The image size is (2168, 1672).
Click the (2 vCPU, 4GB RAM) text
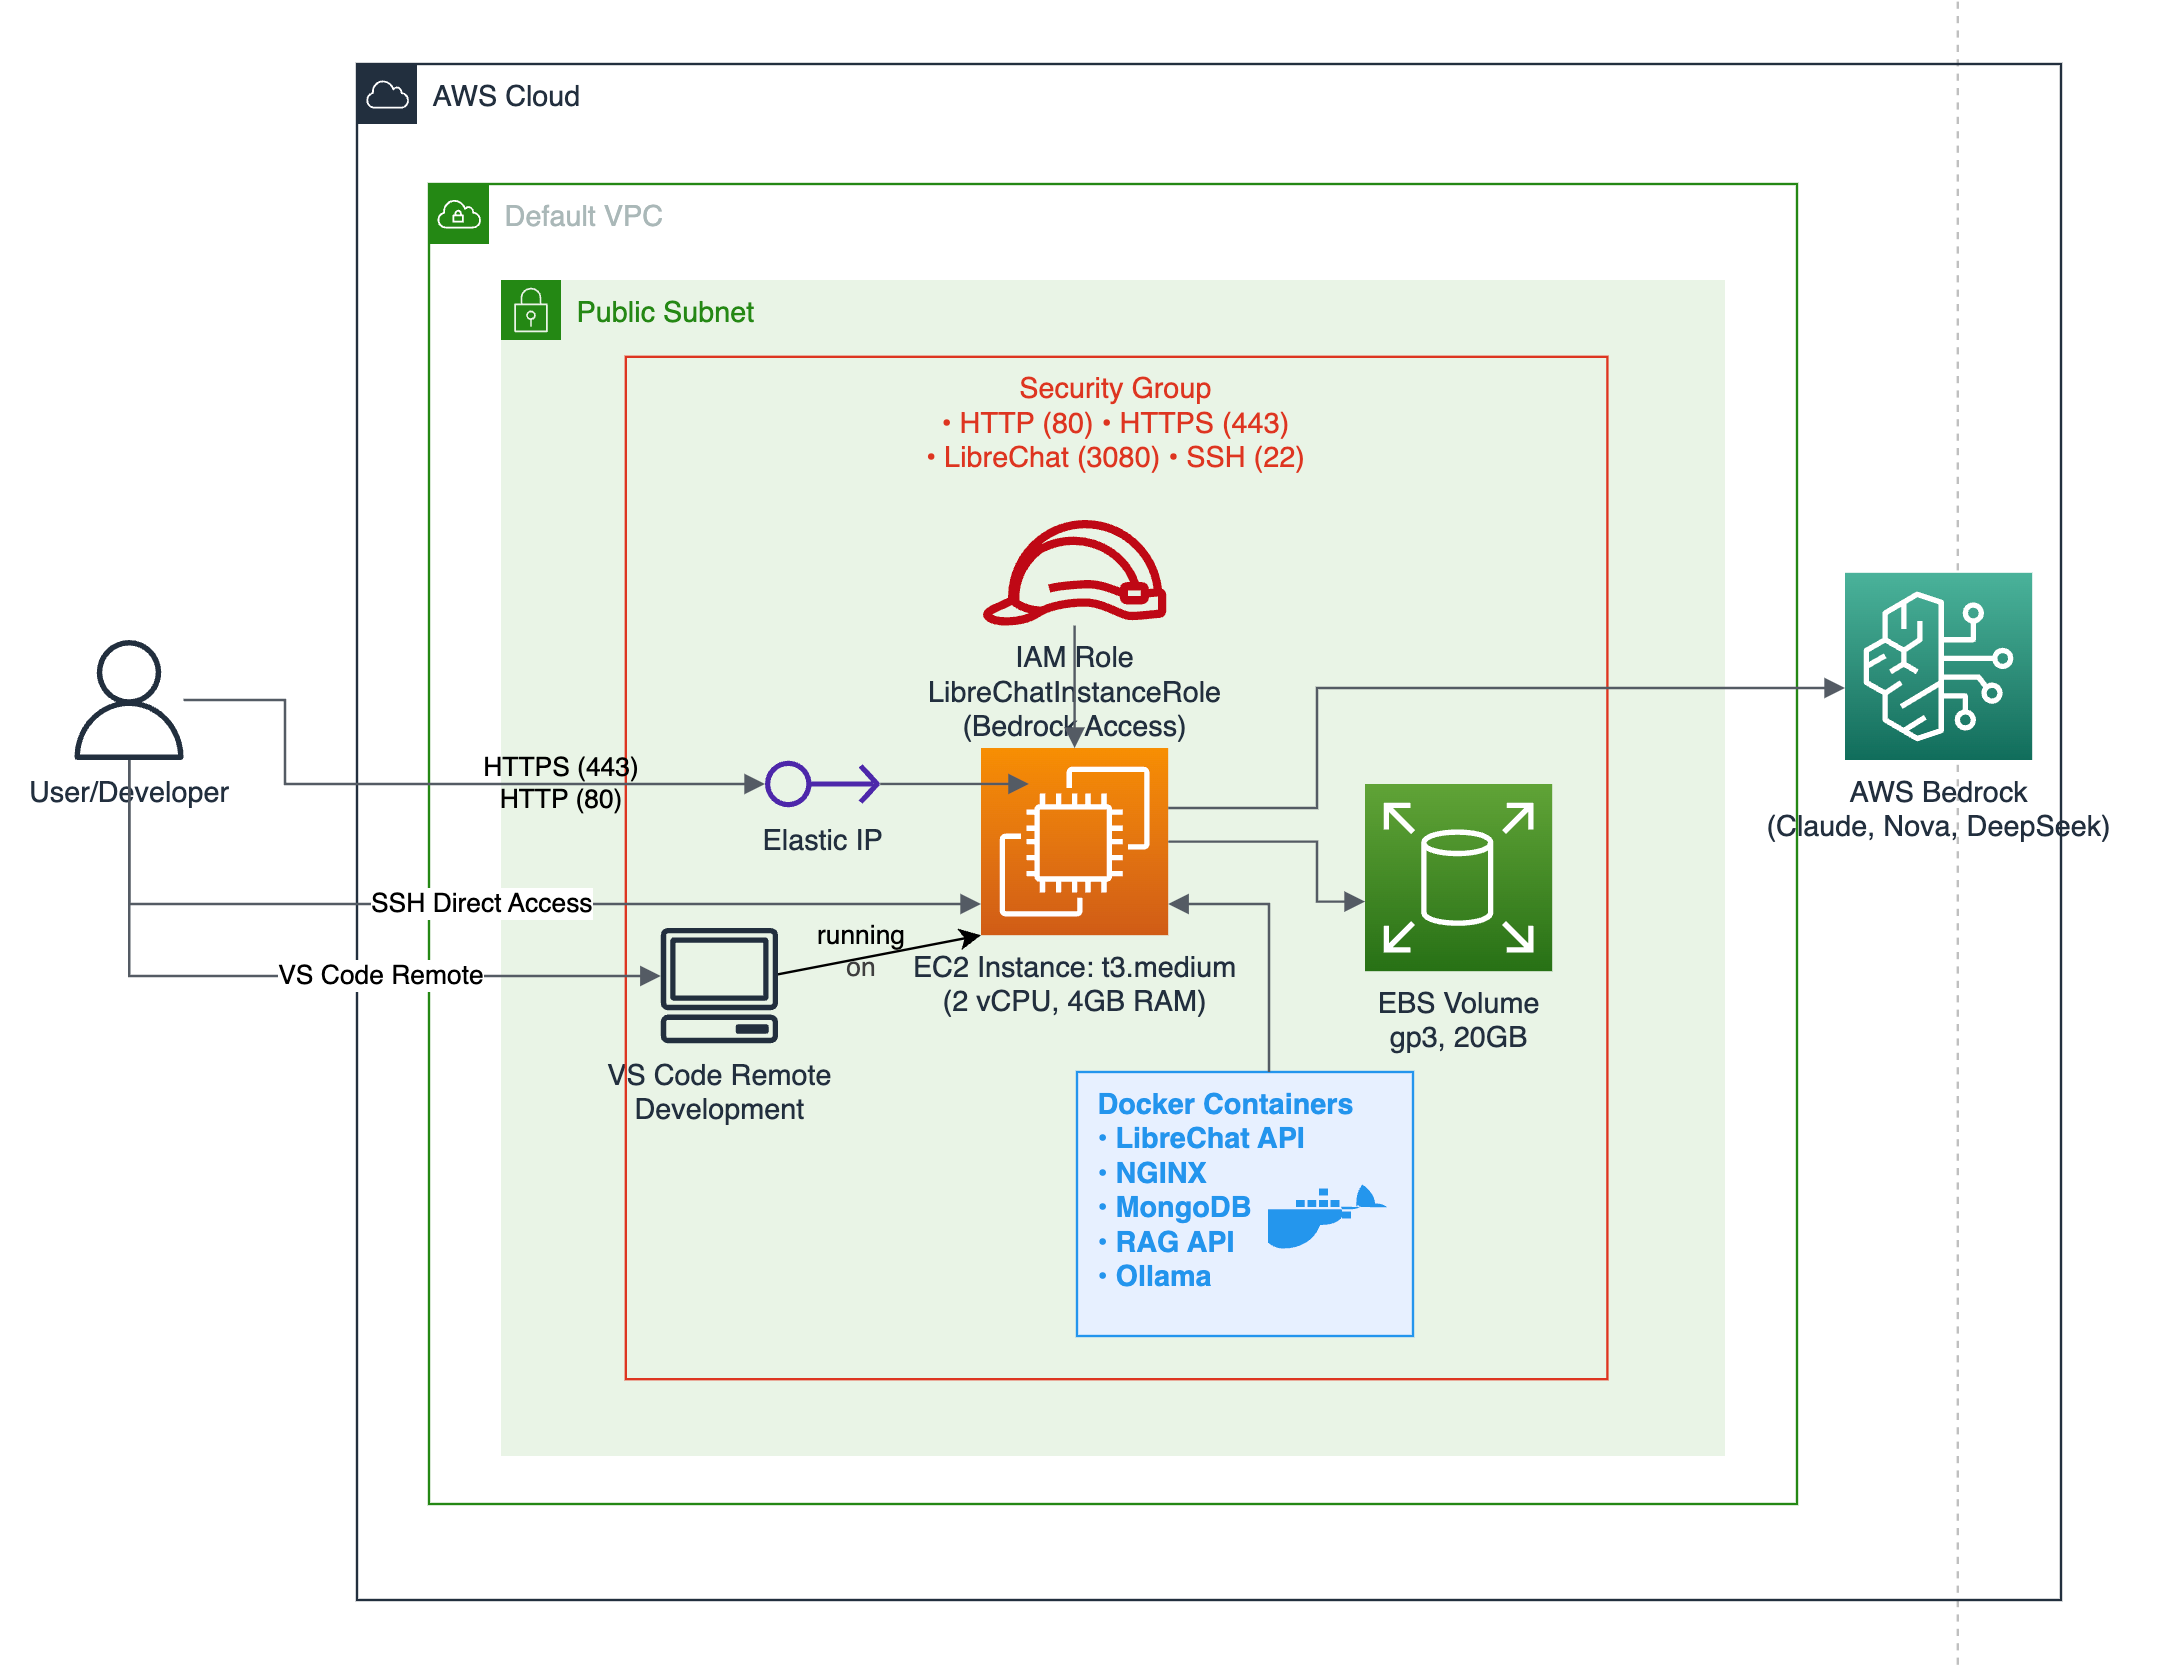point(1074,1001)
